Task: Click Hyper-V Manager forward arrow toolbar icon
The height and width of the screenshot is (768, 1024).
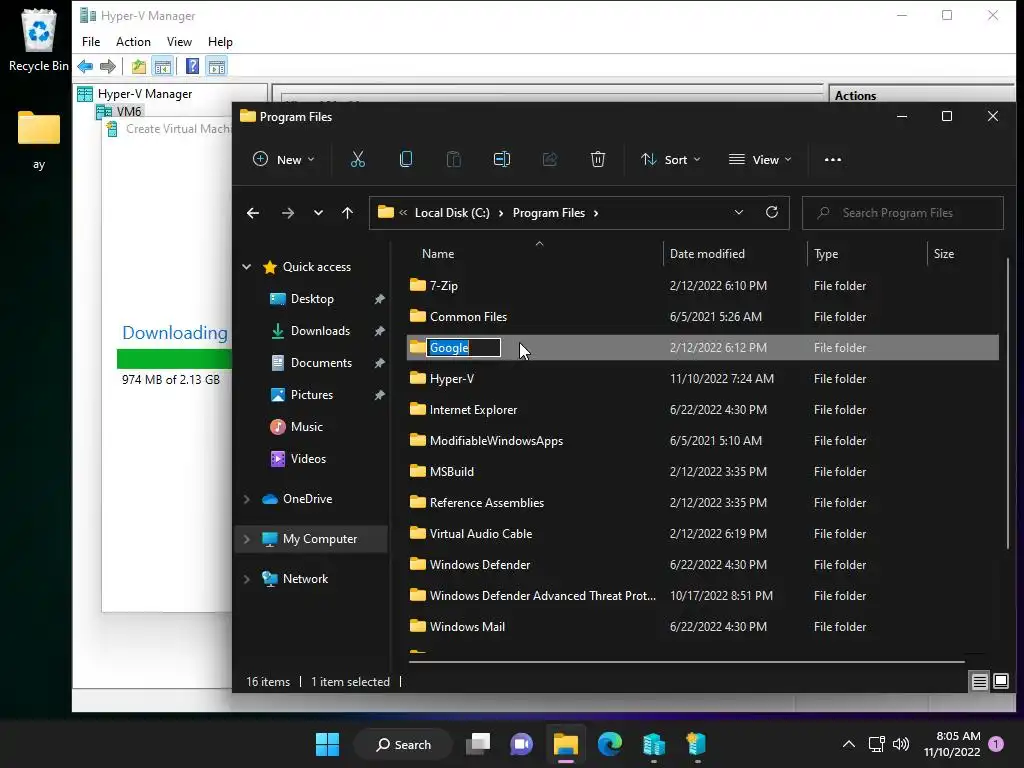Action: click(108, 66)
